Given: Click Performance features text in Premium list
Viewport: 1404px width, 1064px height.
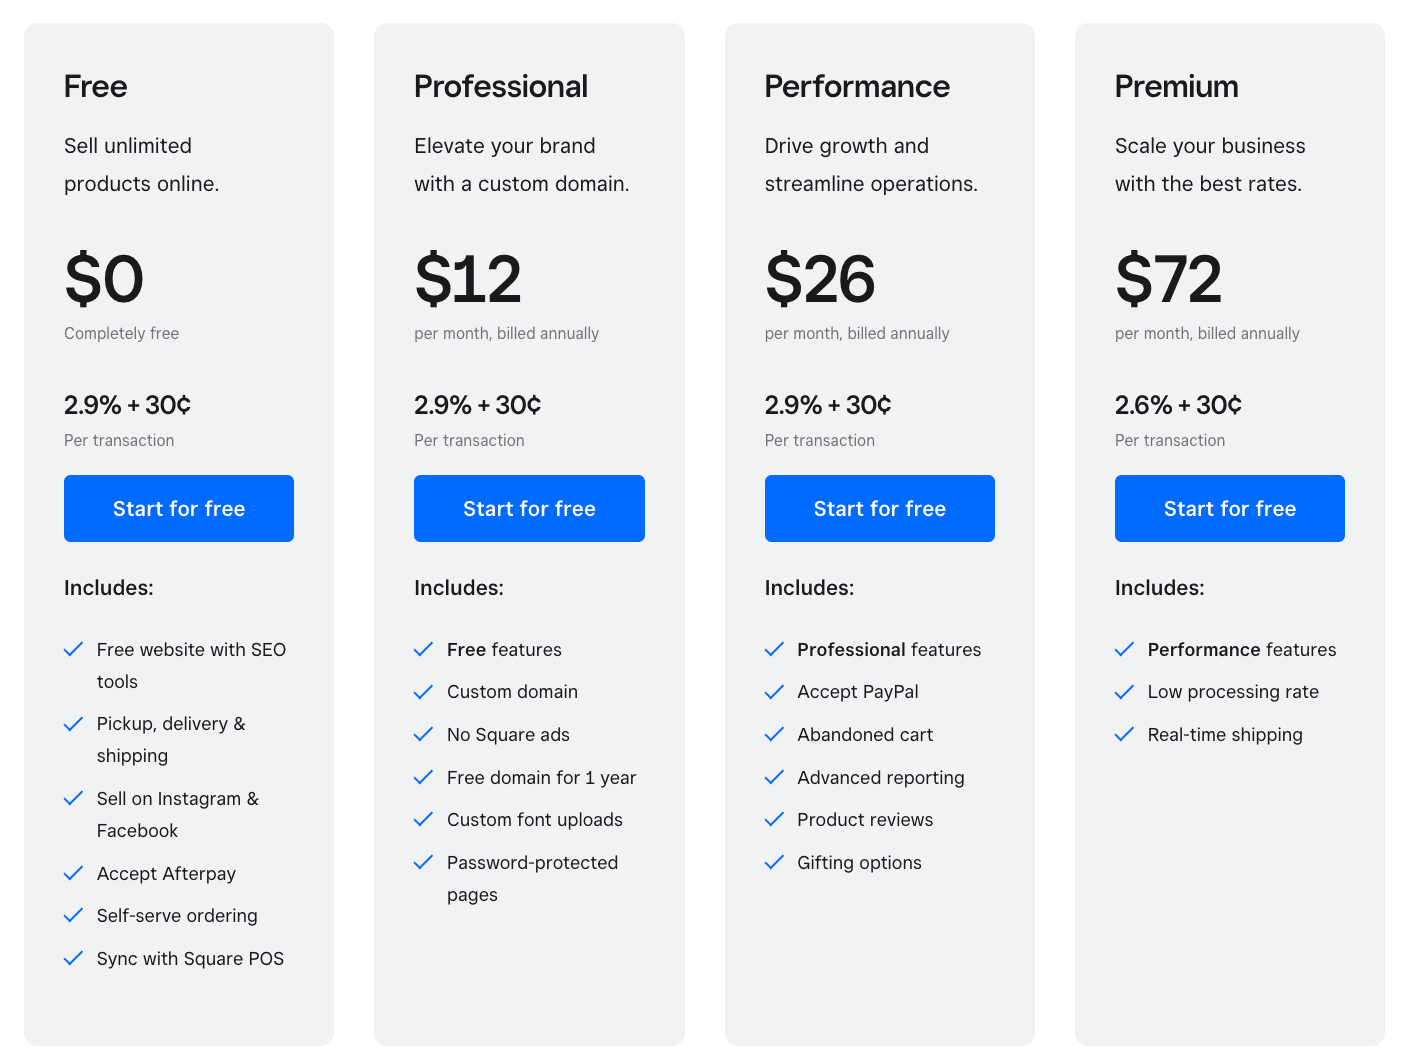Looking at the screenshot, I should [x=1242, y=649].
